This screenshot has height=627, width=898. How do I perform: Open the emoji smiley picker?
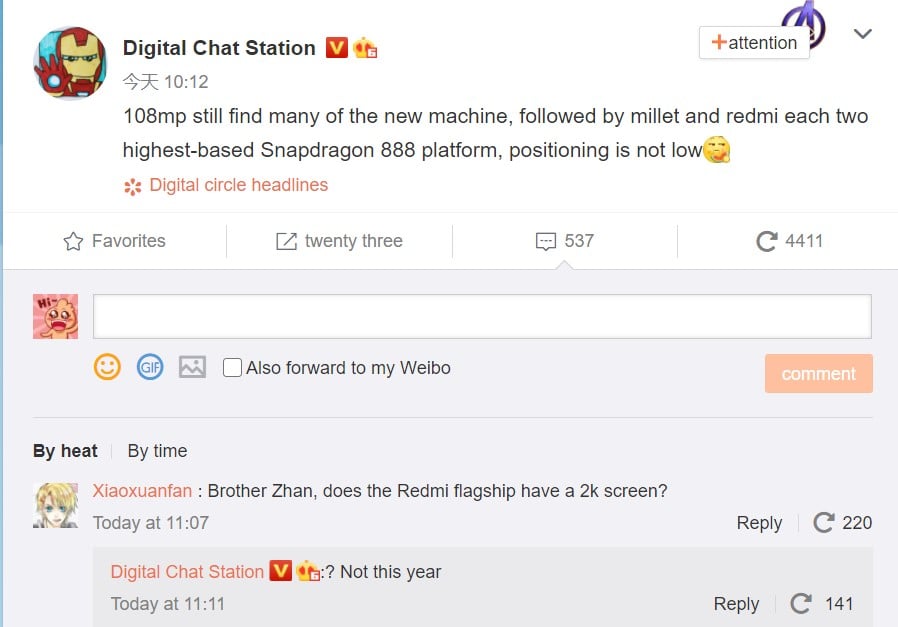tap(107, 367)
